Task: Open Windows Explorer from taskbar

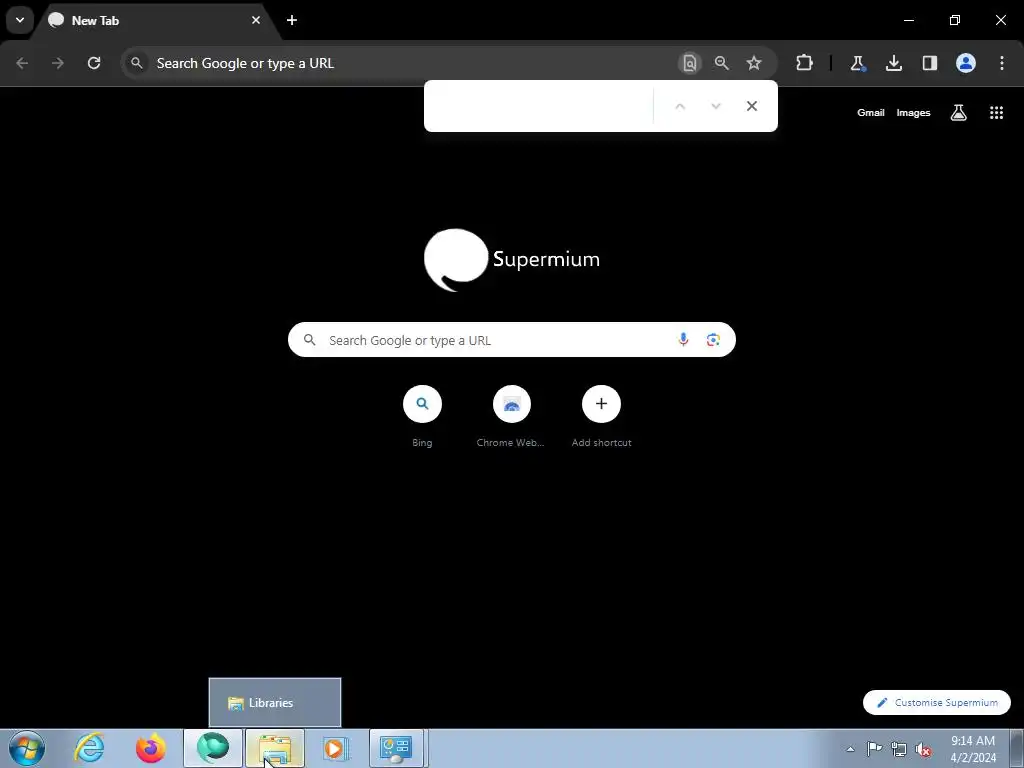Action: tap(275, 748)
